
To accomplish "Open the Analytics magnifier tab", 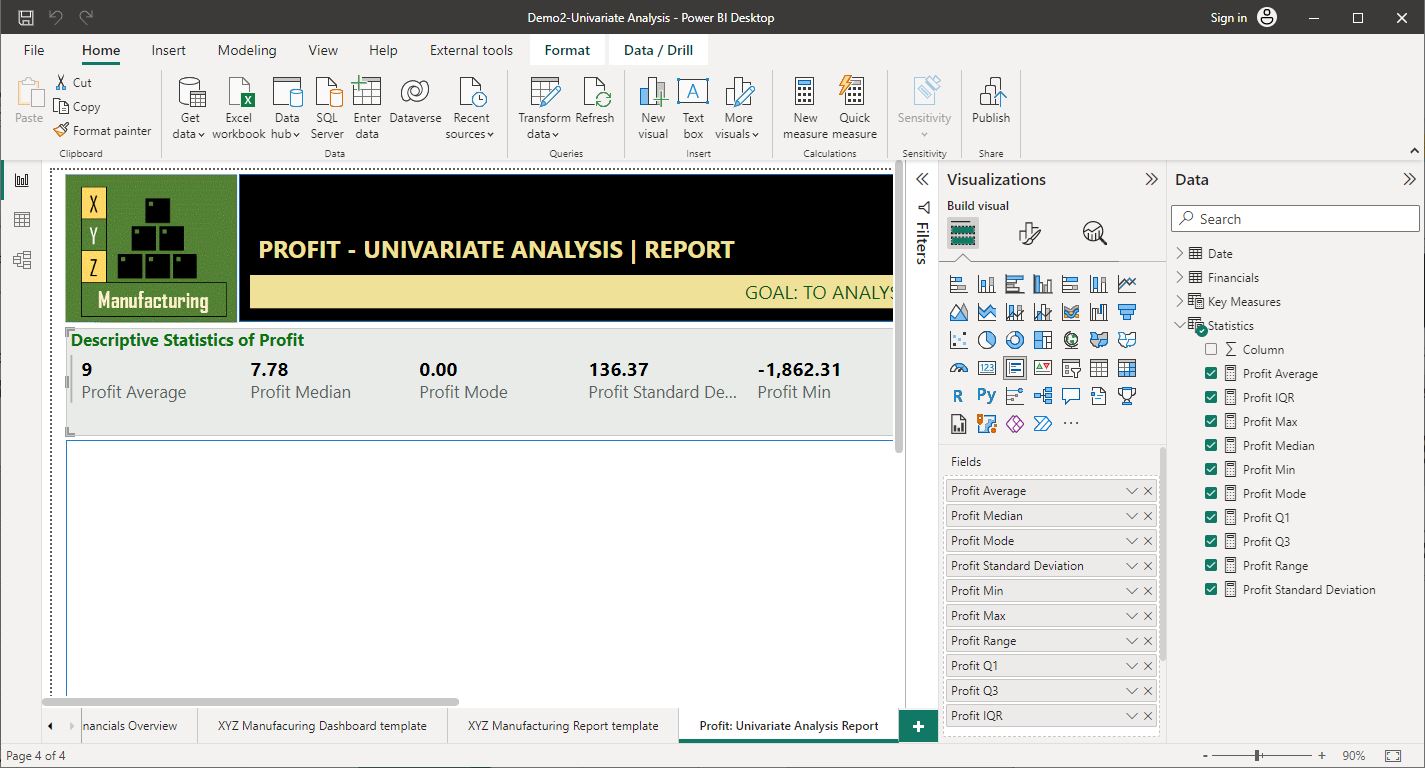I will click(x=1095, y=234).
